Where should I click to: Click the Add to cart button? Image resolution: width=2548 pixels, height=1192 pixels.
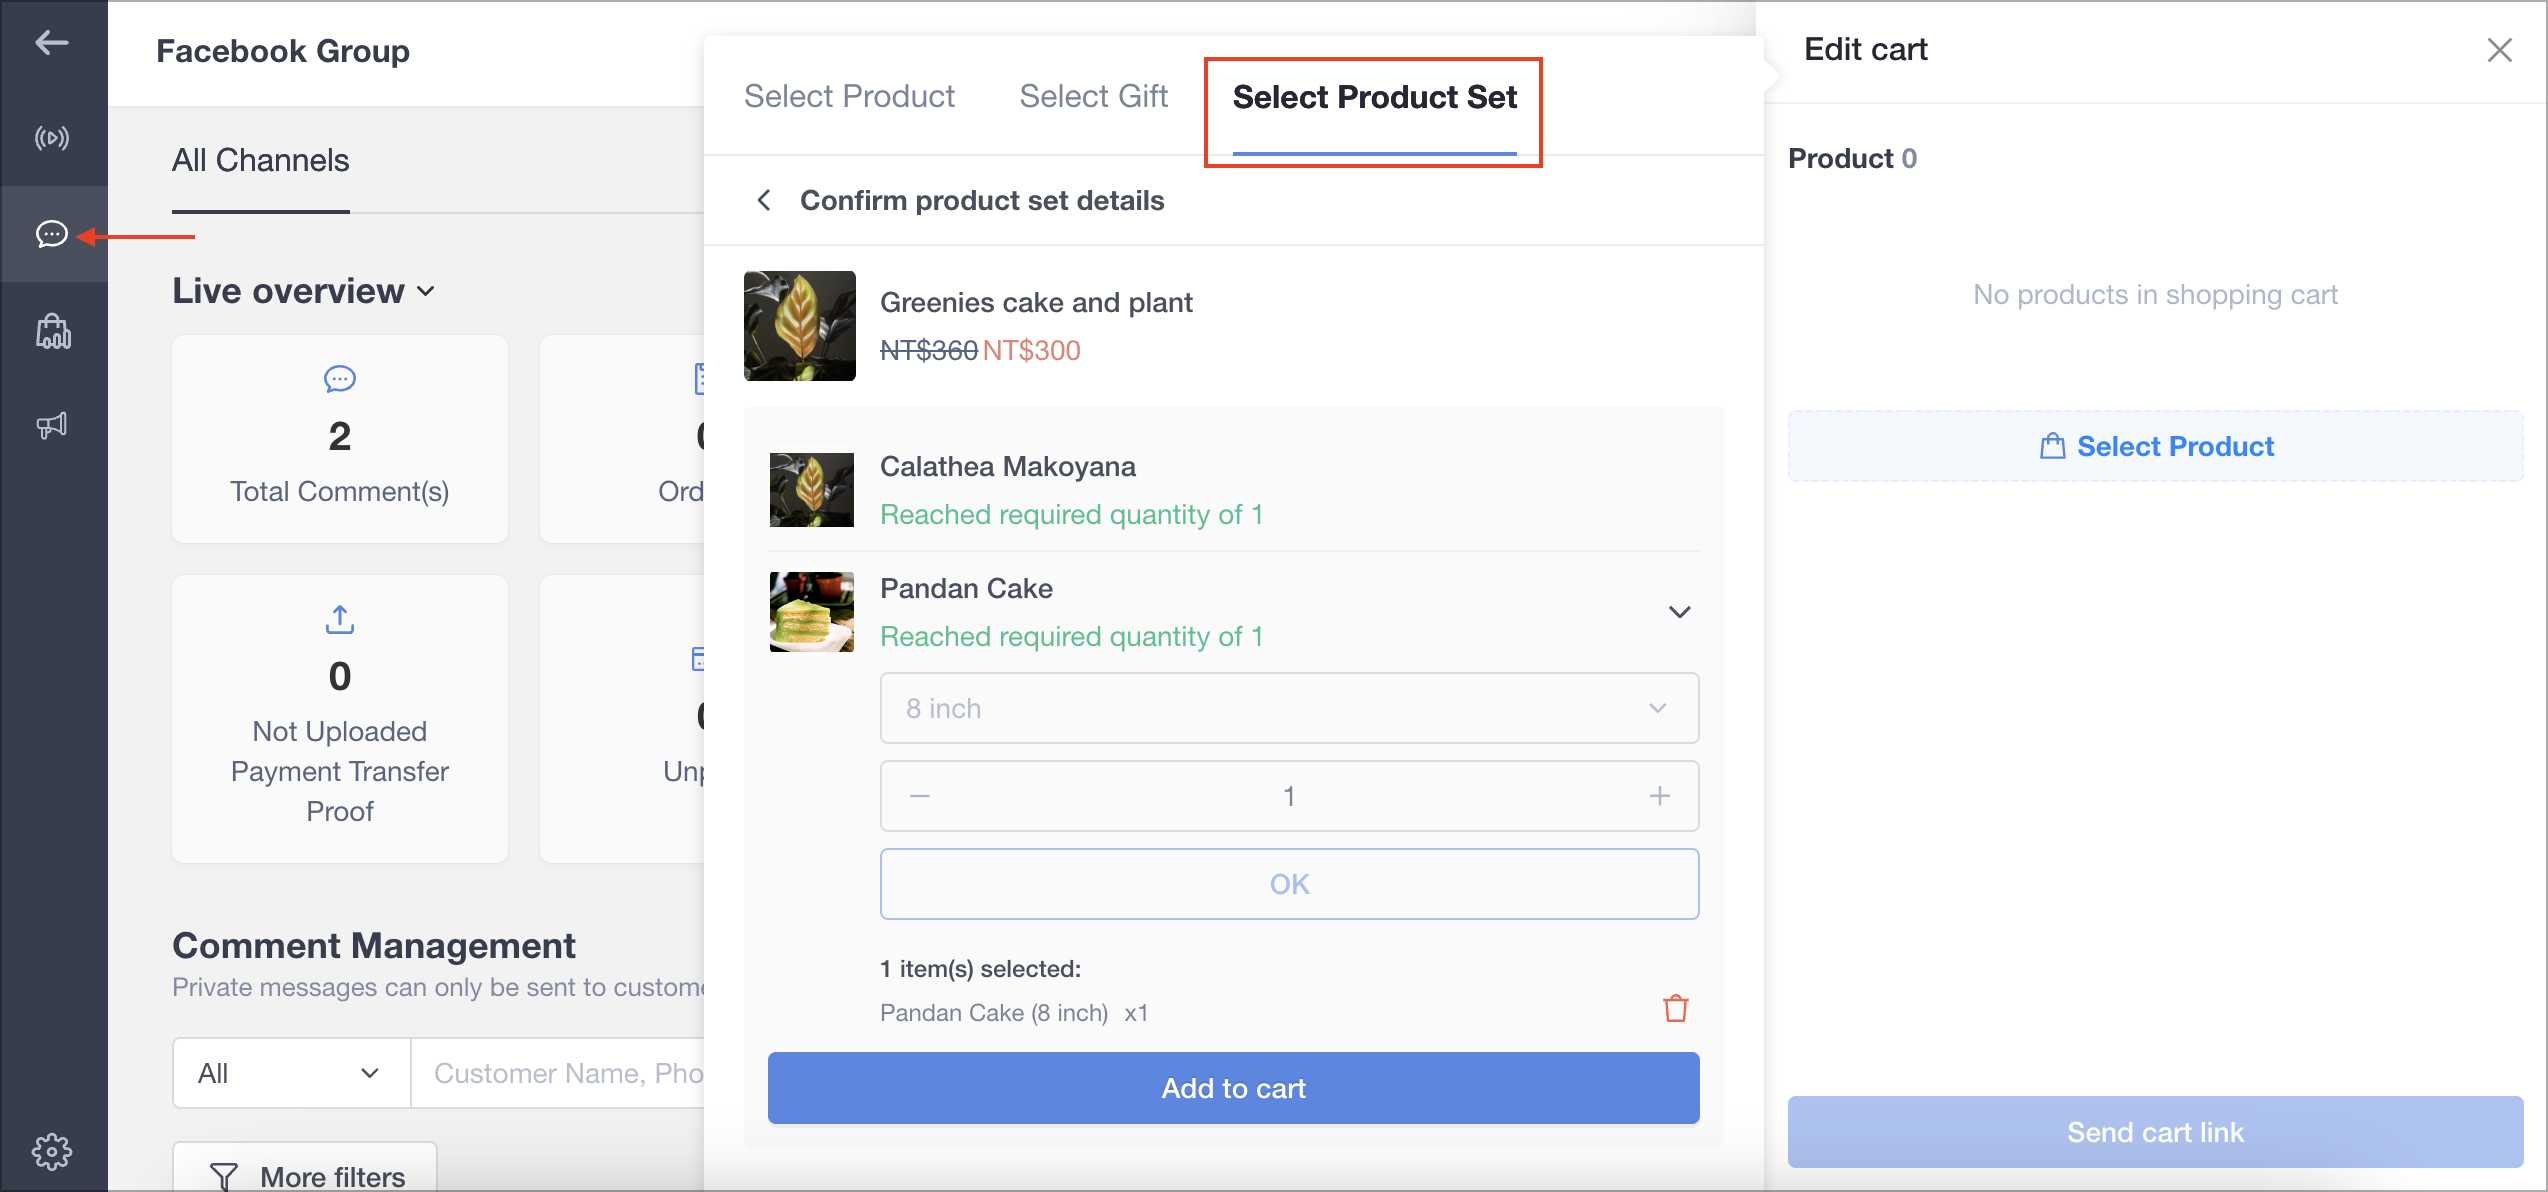tap(1232, 1088)
